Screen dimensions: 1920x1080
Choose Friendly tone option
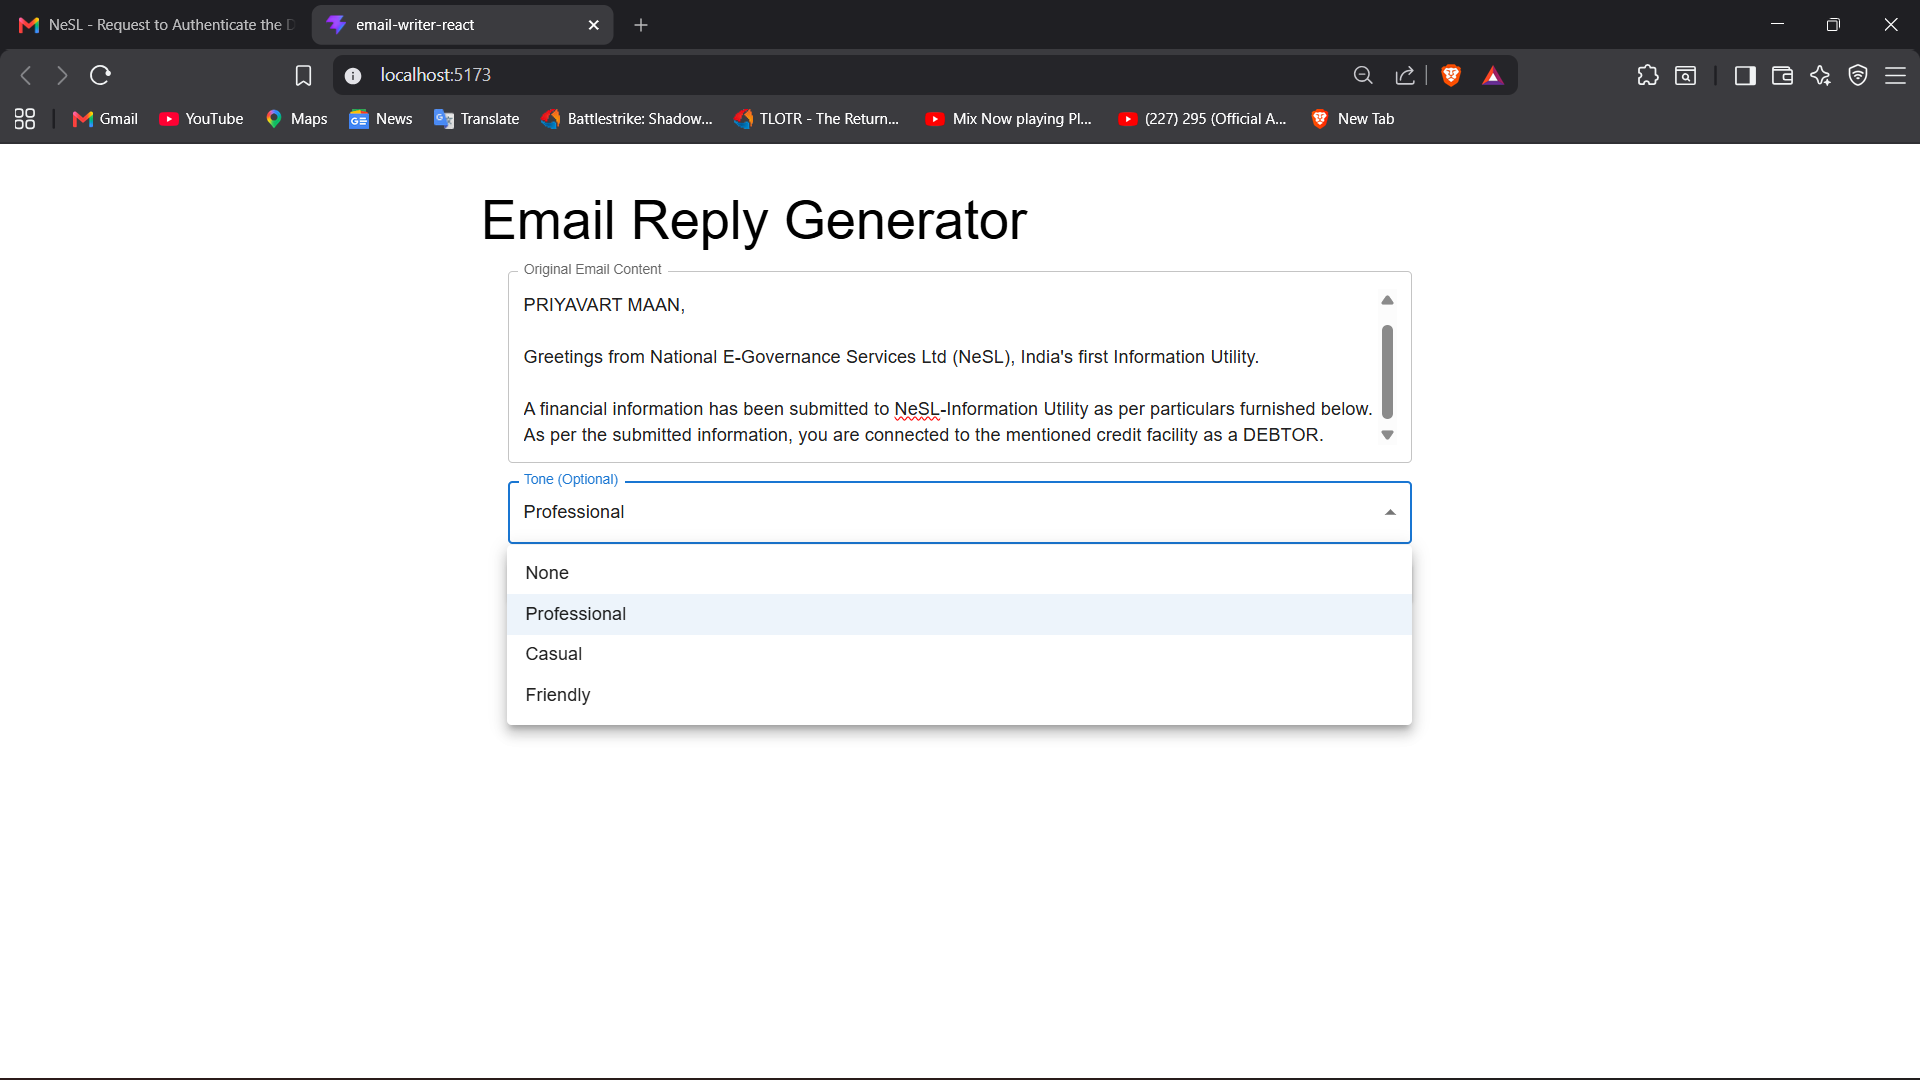[959, 695]
